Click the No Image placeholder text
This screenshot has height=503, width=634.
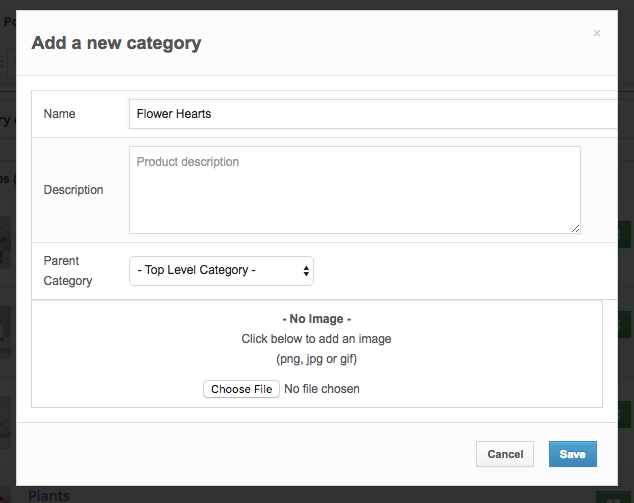pyautogui.click(x=316, y=319)
